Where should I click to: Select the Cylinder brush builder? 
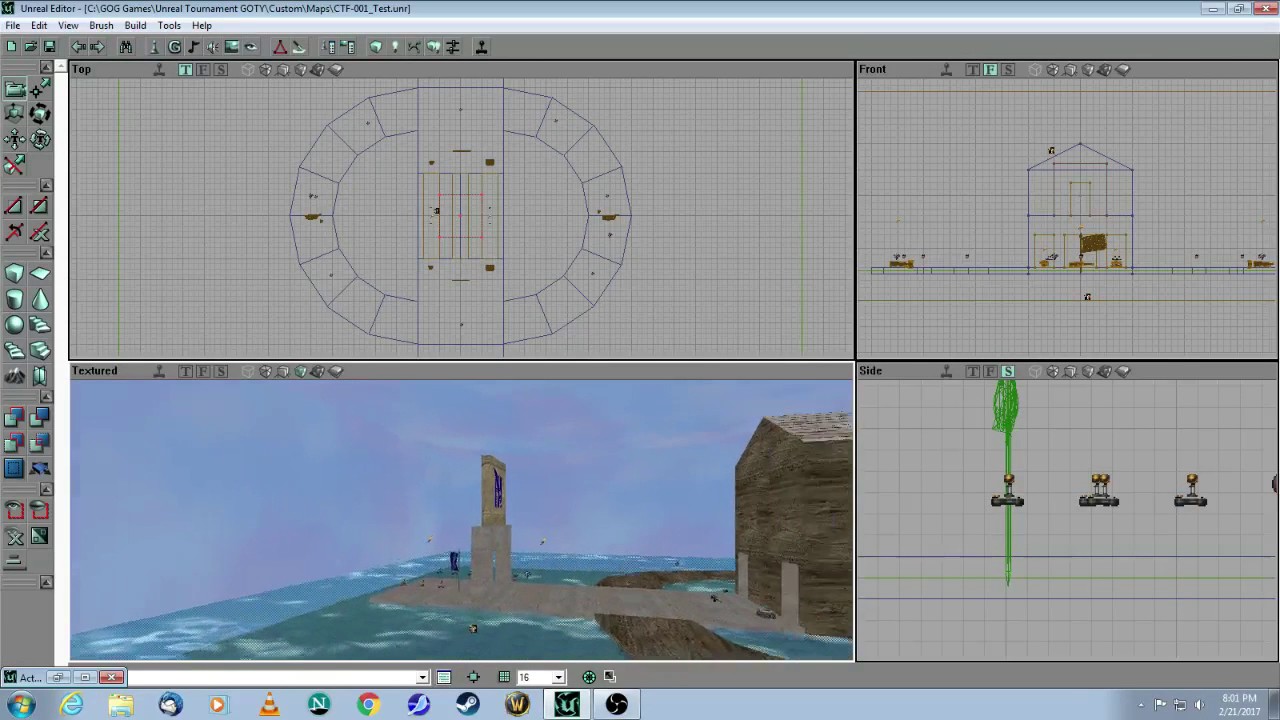[15, 299]
